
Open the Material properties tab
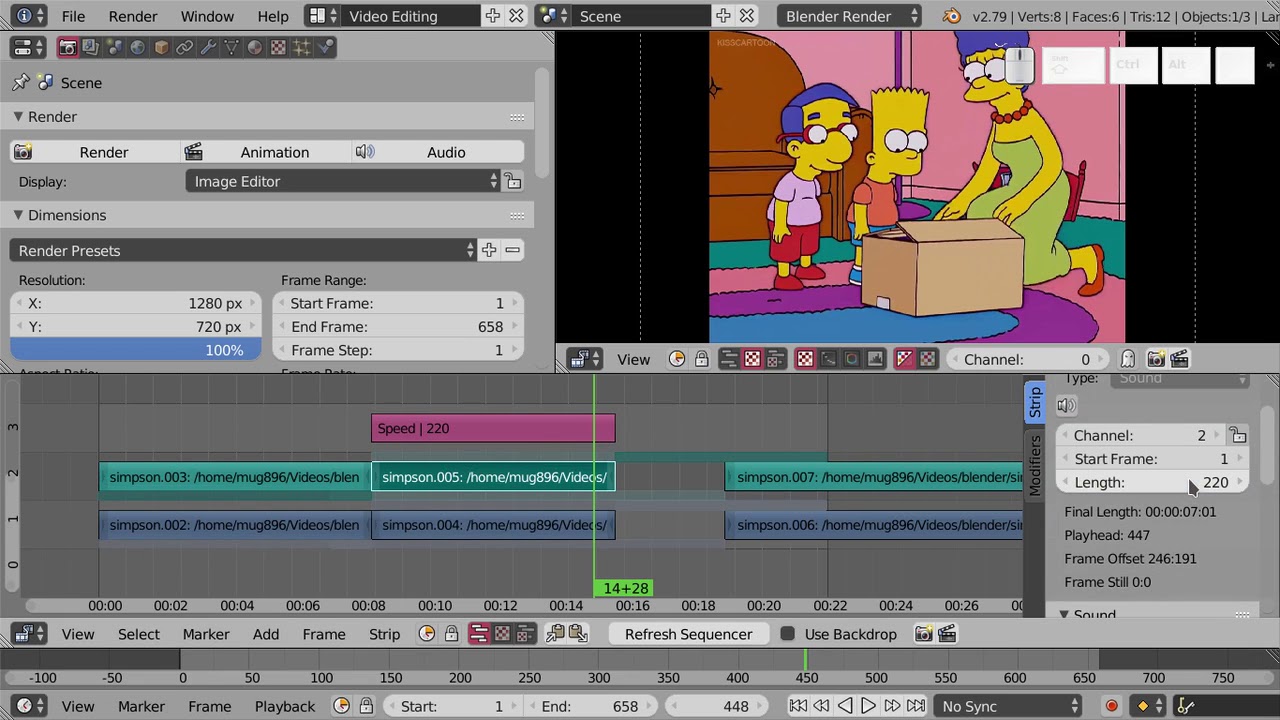(x=255, y=47)
